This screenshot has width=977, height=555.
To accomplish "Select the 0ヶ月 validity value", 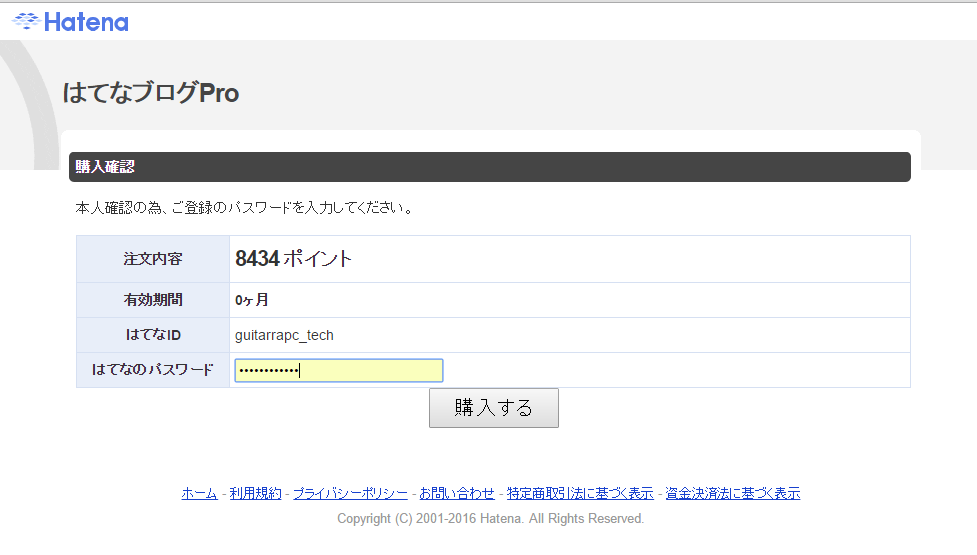I will [x=252, y=300].
